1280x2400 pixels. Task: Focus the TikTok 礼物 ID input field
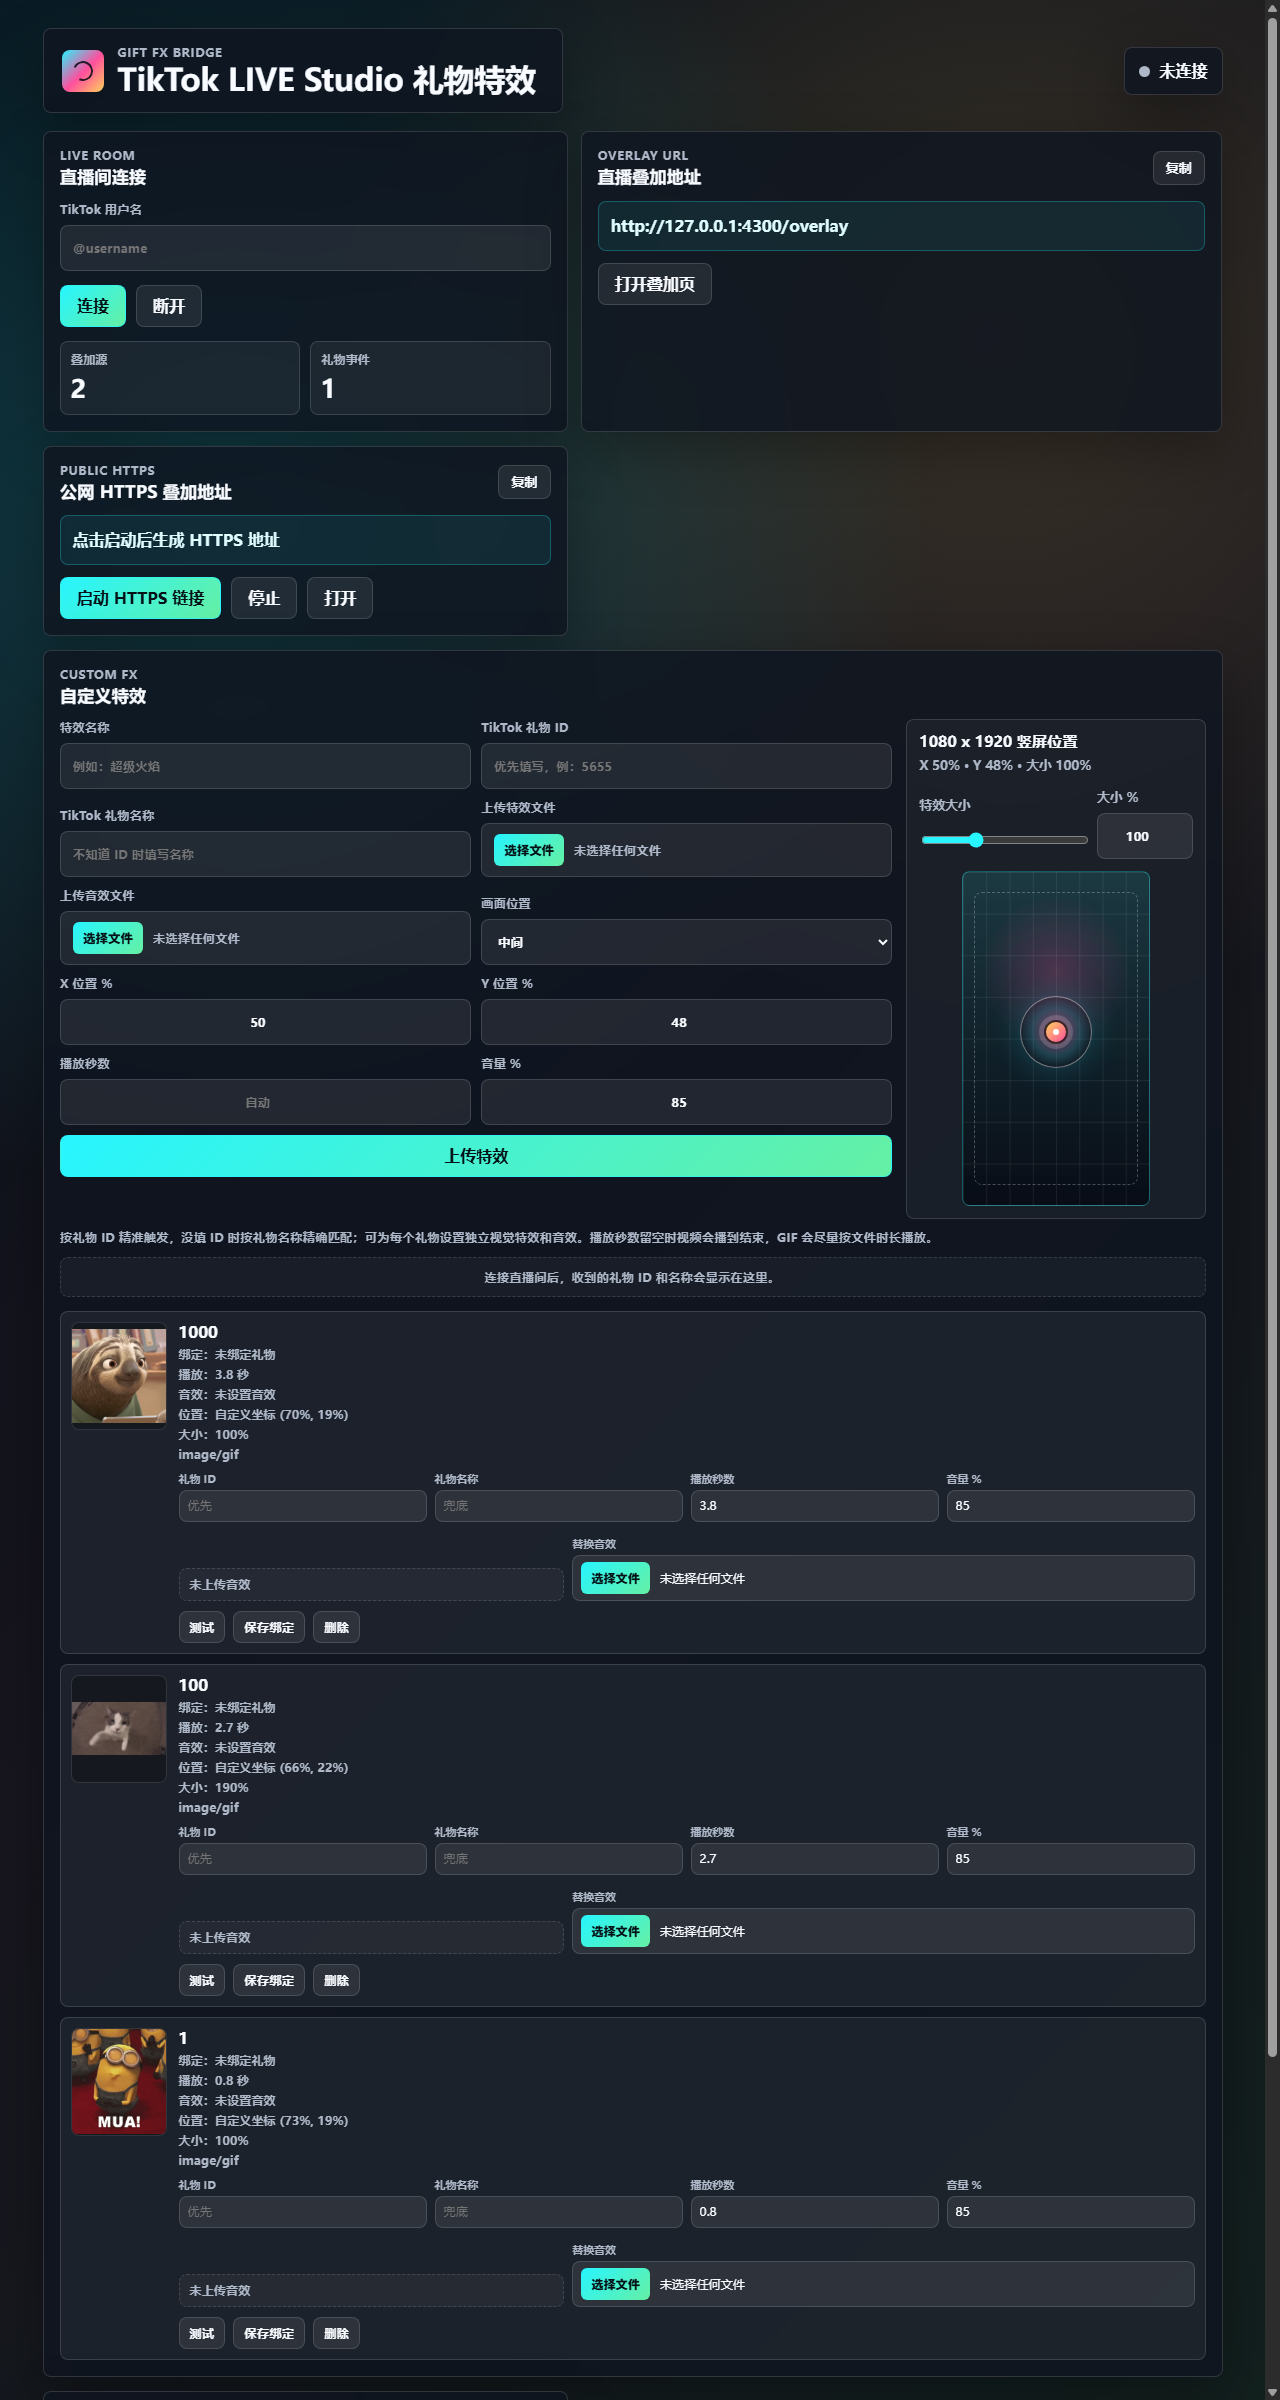(686, 766)
